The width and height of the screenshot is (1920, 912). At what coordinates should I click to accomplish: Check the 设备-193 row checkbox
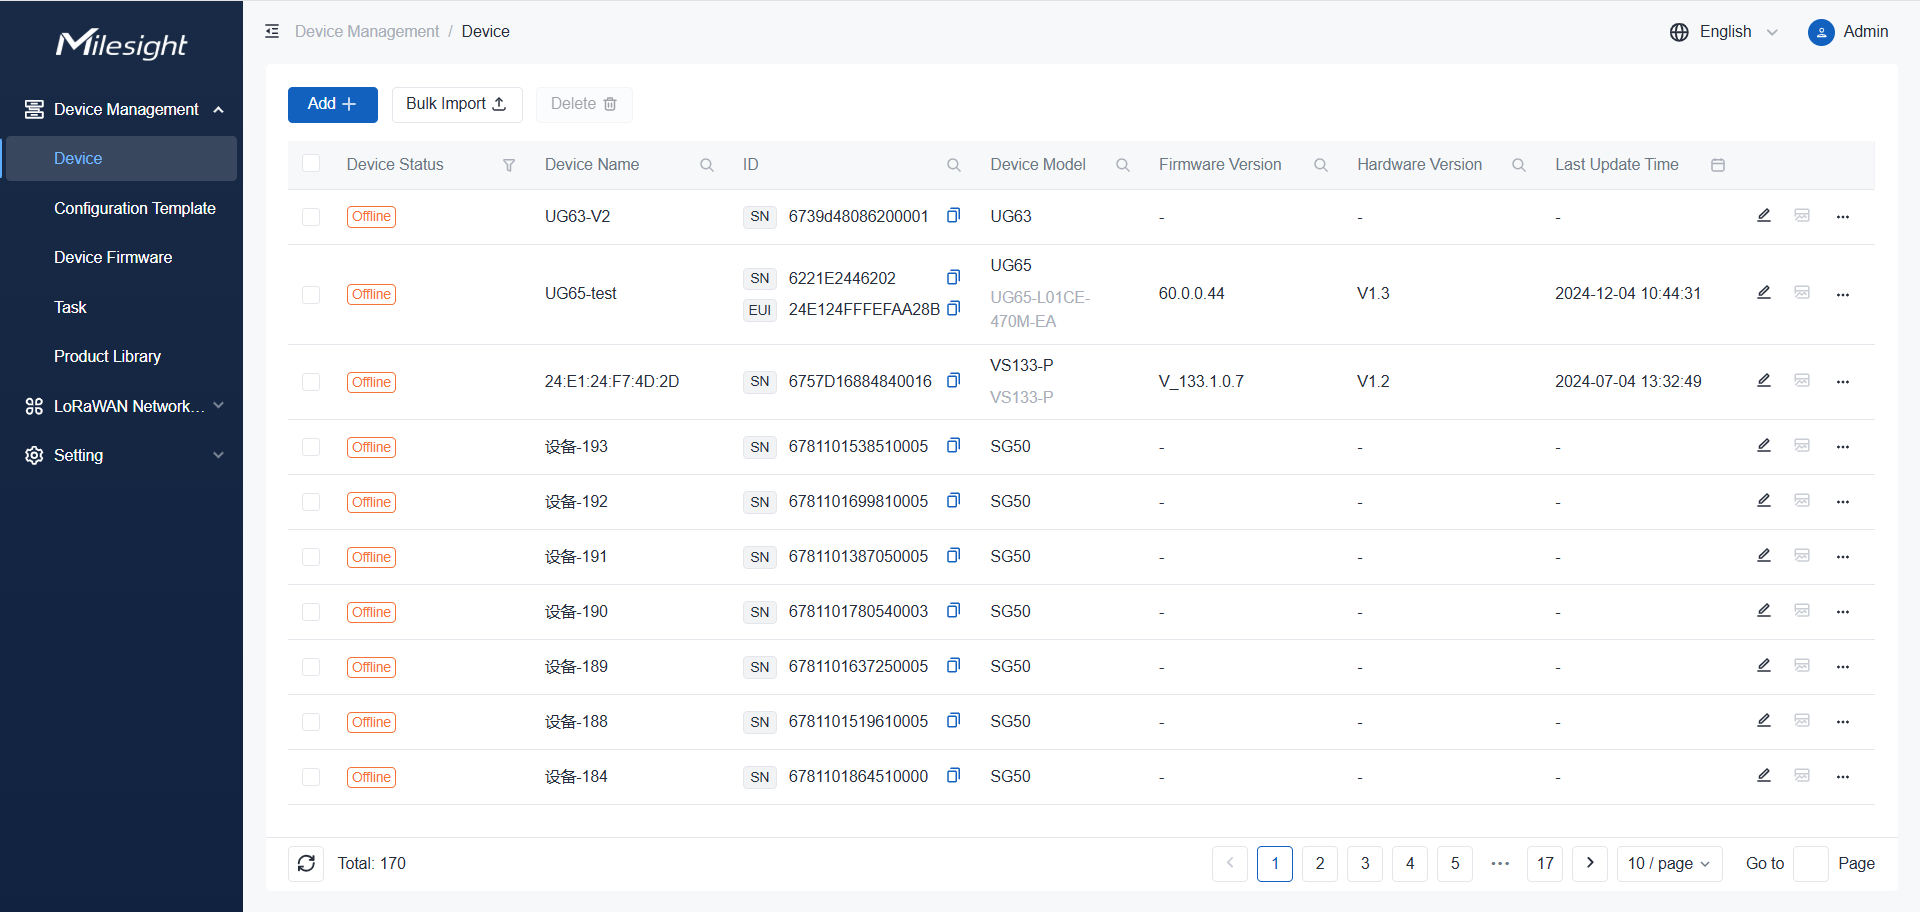311,447
